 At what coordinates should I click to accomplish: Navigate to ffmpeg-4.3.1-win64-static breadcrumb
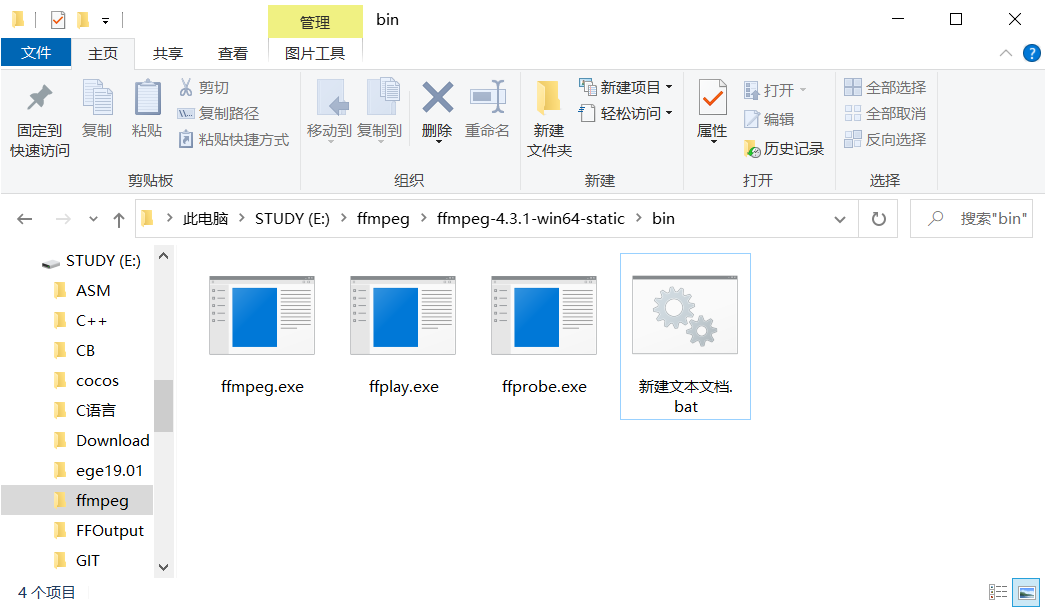click(531, 218)
